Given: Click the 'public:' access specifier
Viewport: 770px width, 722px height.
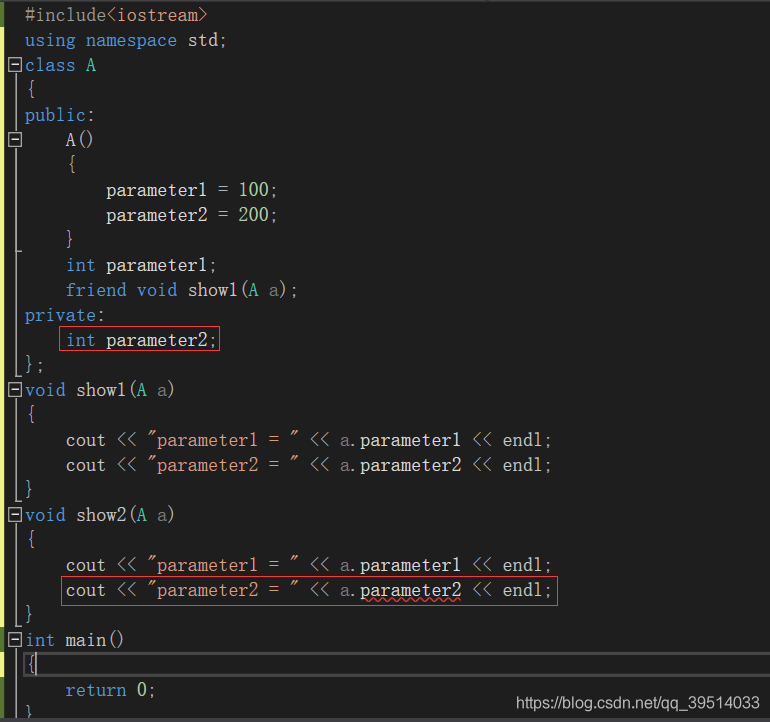Looking at the screenshot, I should [x=59, y=115].
